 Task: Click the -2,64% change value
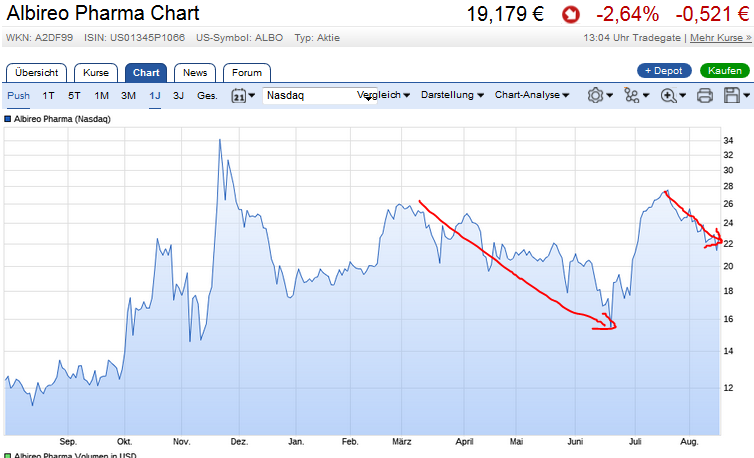click(x=627, y=14)
